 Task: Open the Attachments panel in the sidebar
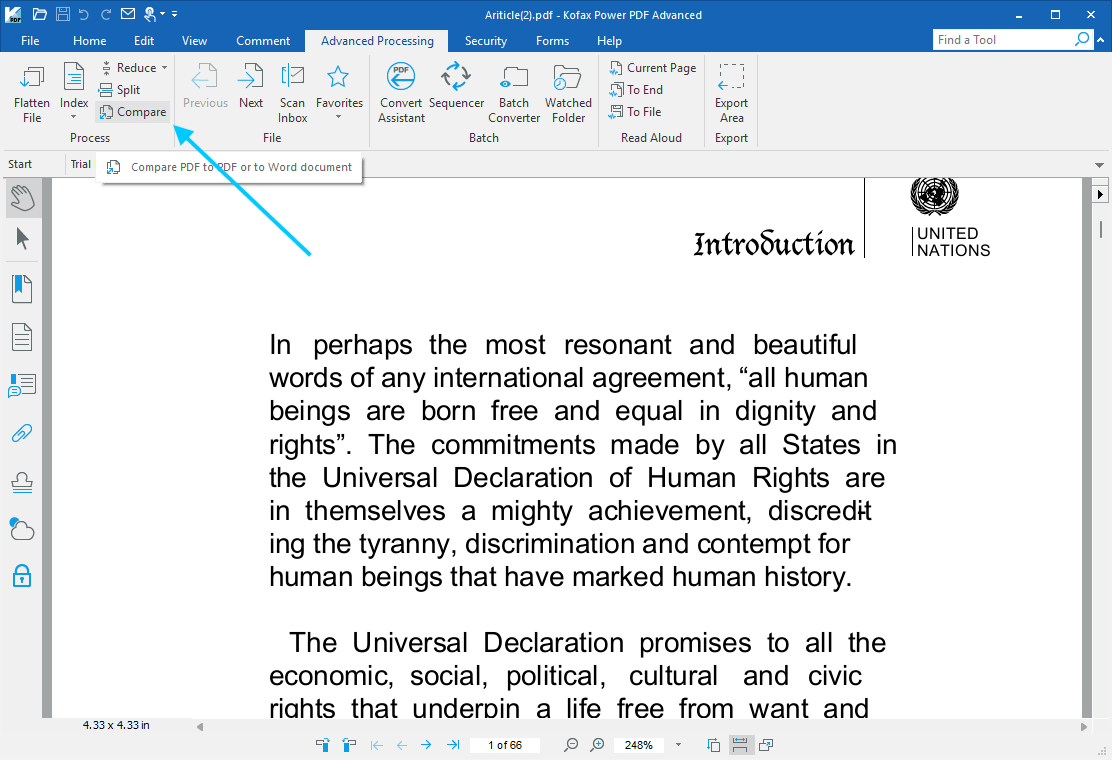pos(22,432)
